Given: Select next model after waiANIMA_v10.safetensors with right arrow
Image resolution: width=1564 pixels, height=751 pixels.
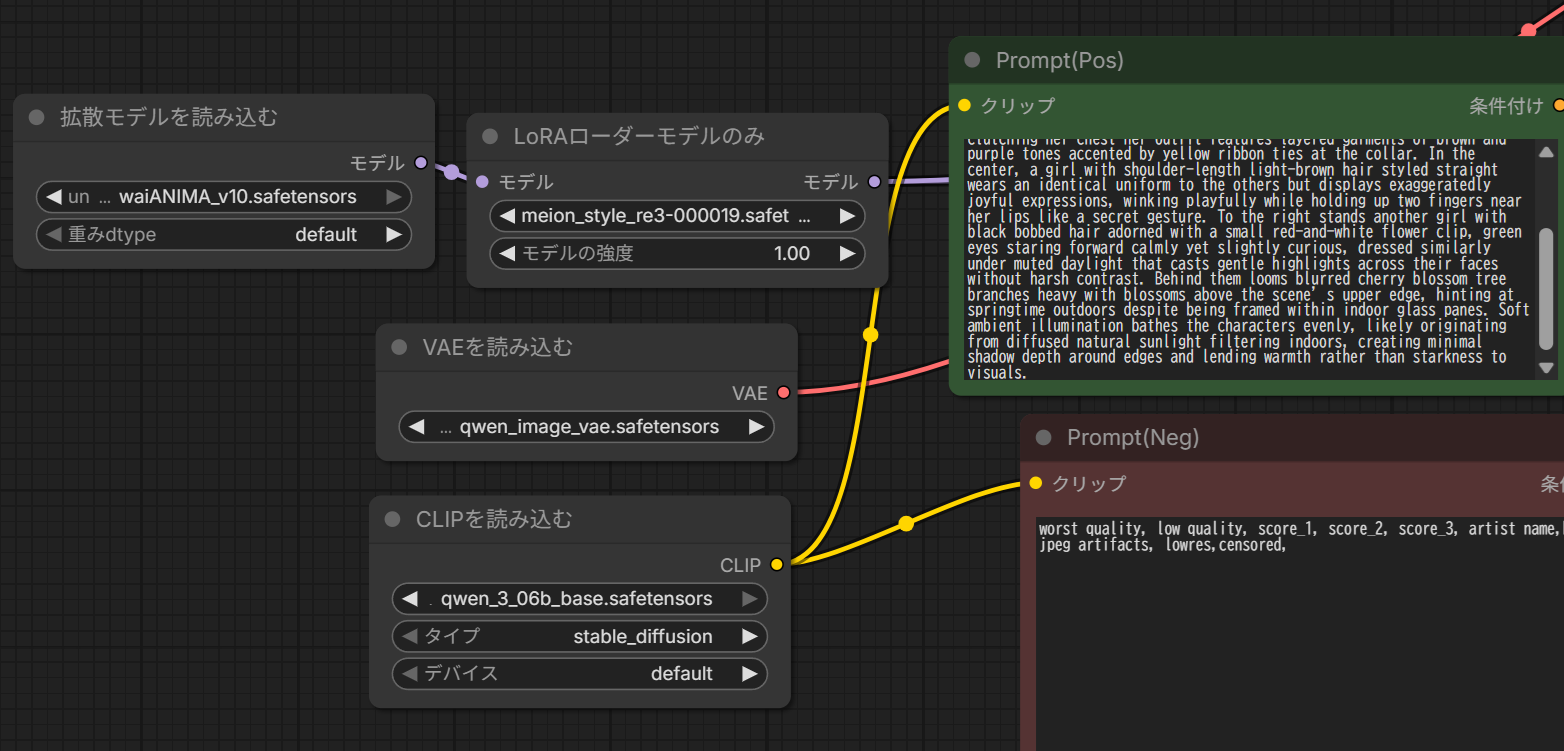Looking at the screenshot, I should (x=394, y=197).
